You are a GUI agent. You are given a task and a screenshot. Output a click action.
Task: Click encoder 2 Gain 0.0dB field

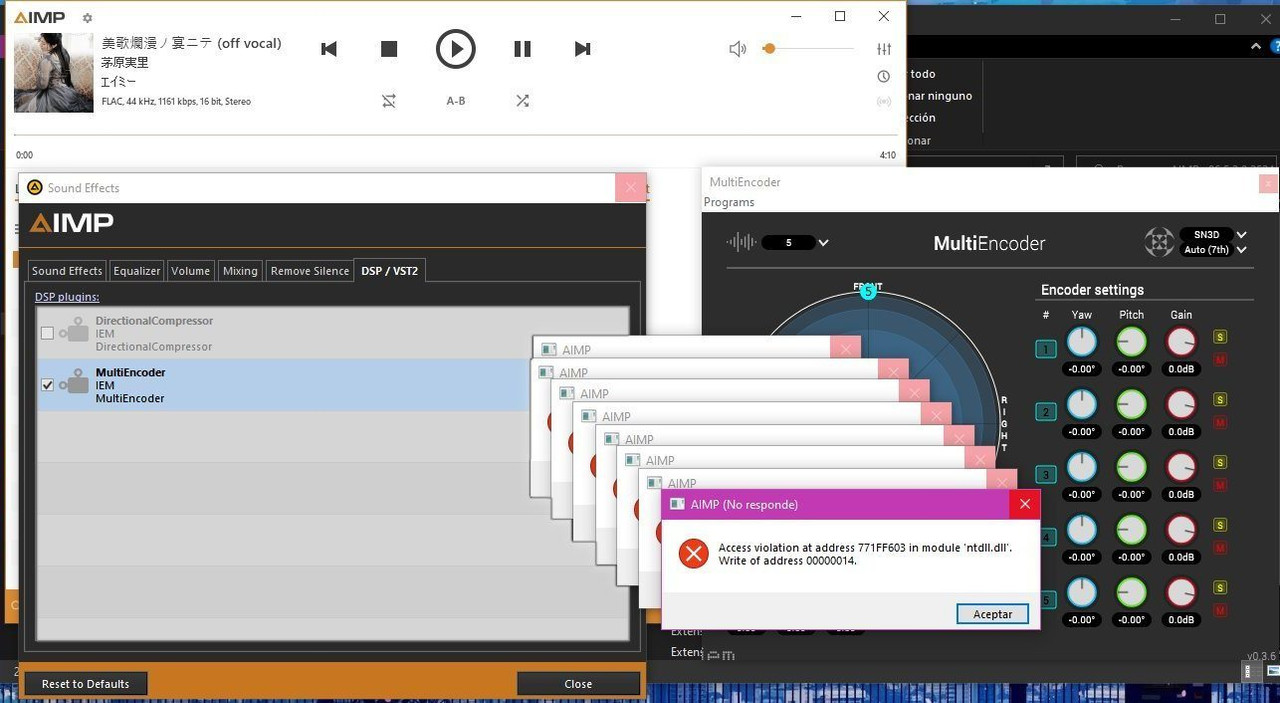1181,432
